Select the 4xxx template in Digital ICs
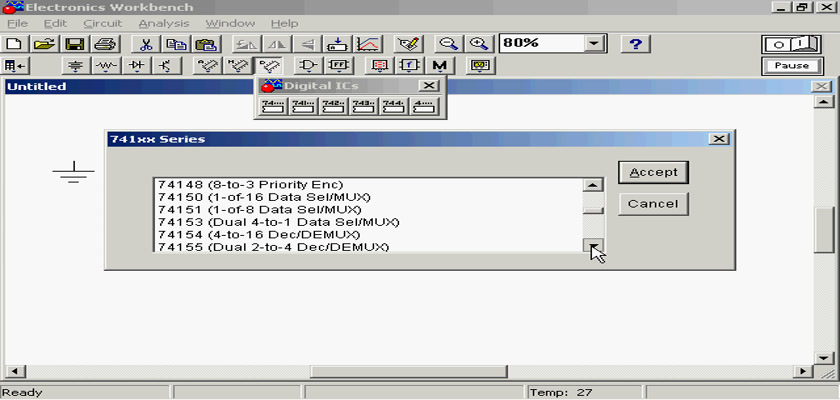 click(424, 106)
